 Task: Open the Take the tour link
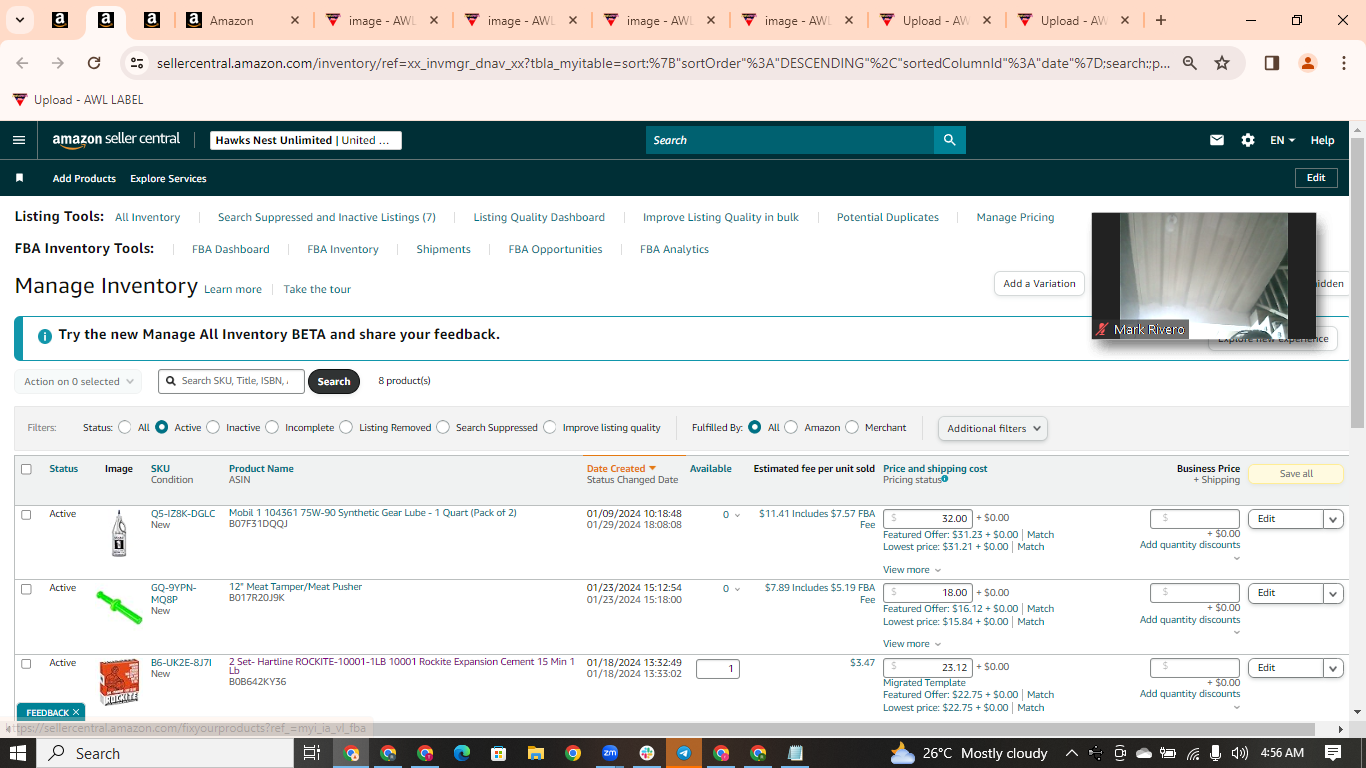pos(317,289)
